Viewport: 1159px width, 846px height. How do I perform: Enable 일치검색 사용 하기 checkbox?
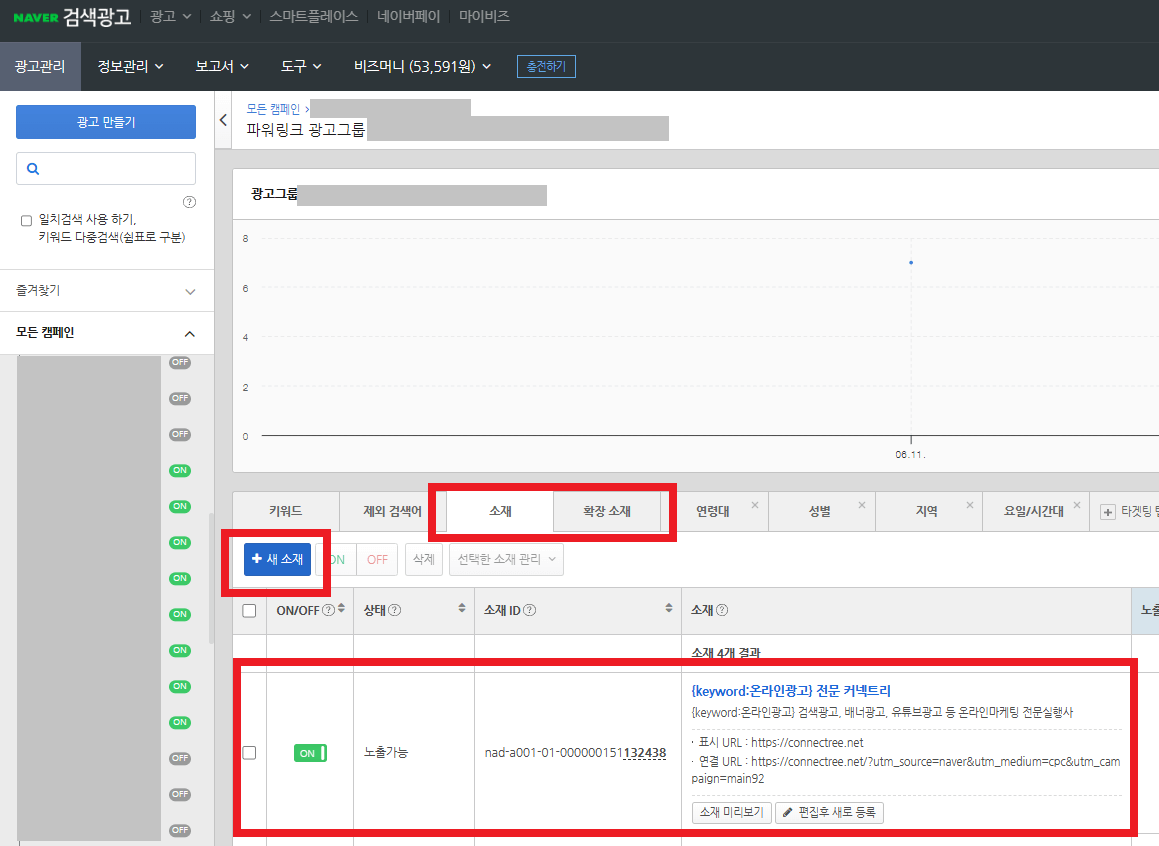(x=27, y=220)
